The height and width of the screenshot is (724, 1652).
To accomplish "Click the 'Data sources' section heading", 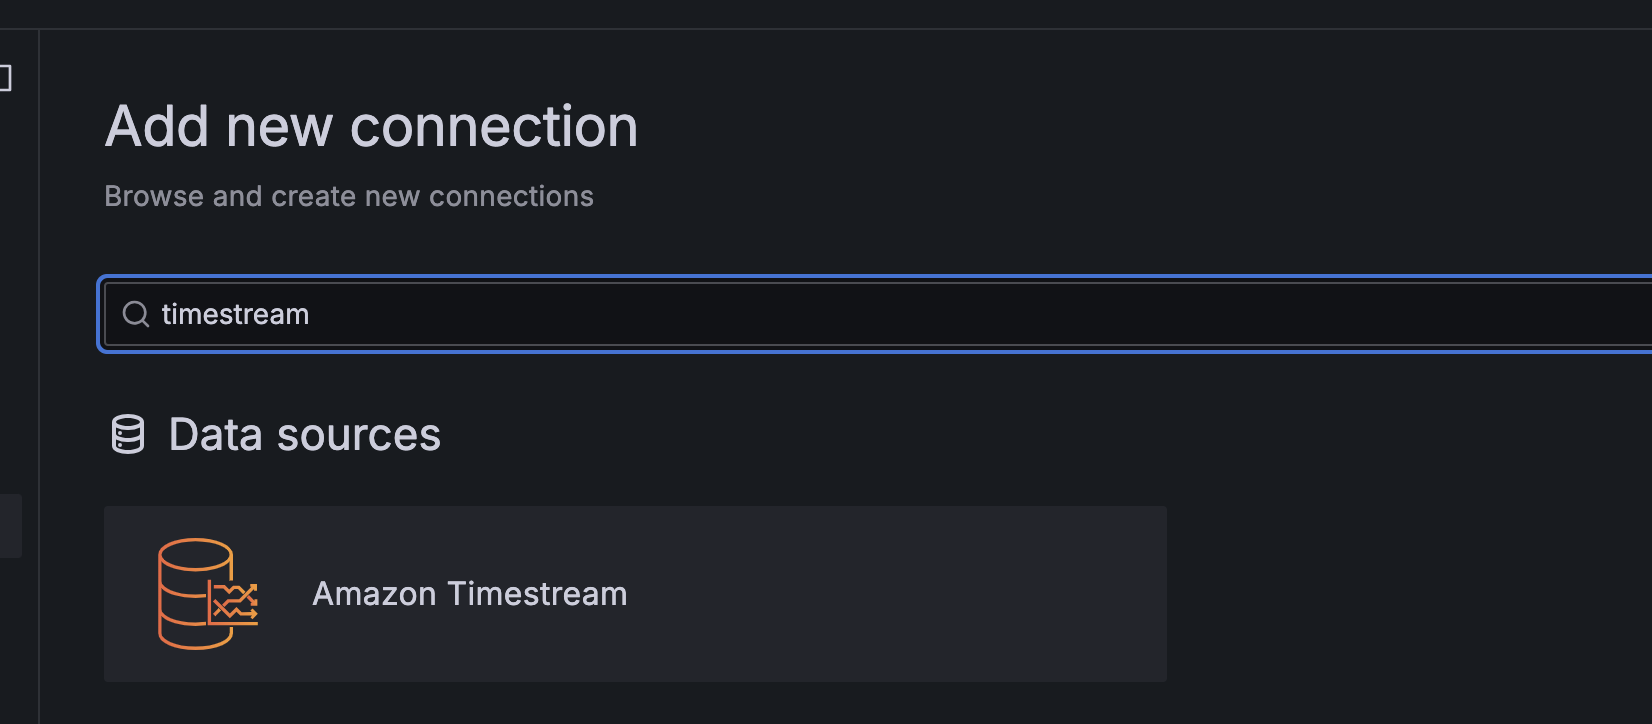I will 304,435.
